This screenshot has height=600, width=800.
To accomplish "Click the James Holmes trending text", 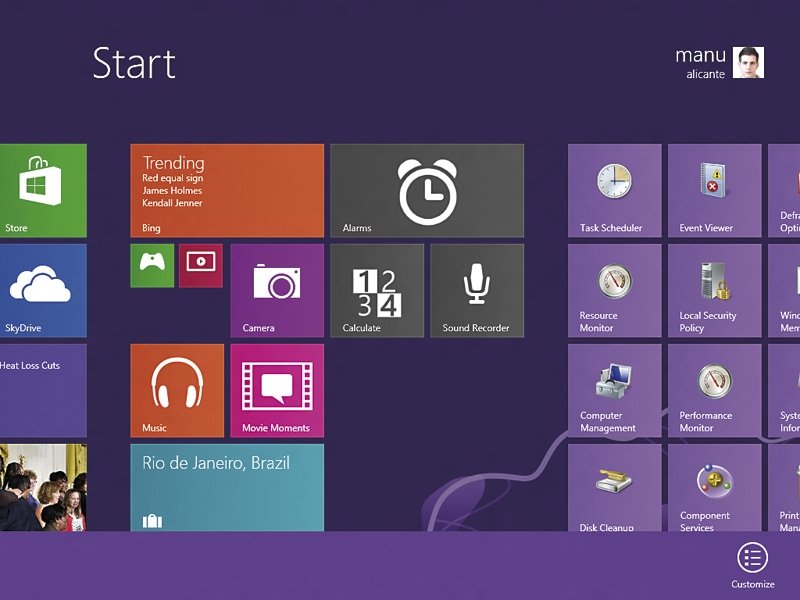I will coord(172,190).
